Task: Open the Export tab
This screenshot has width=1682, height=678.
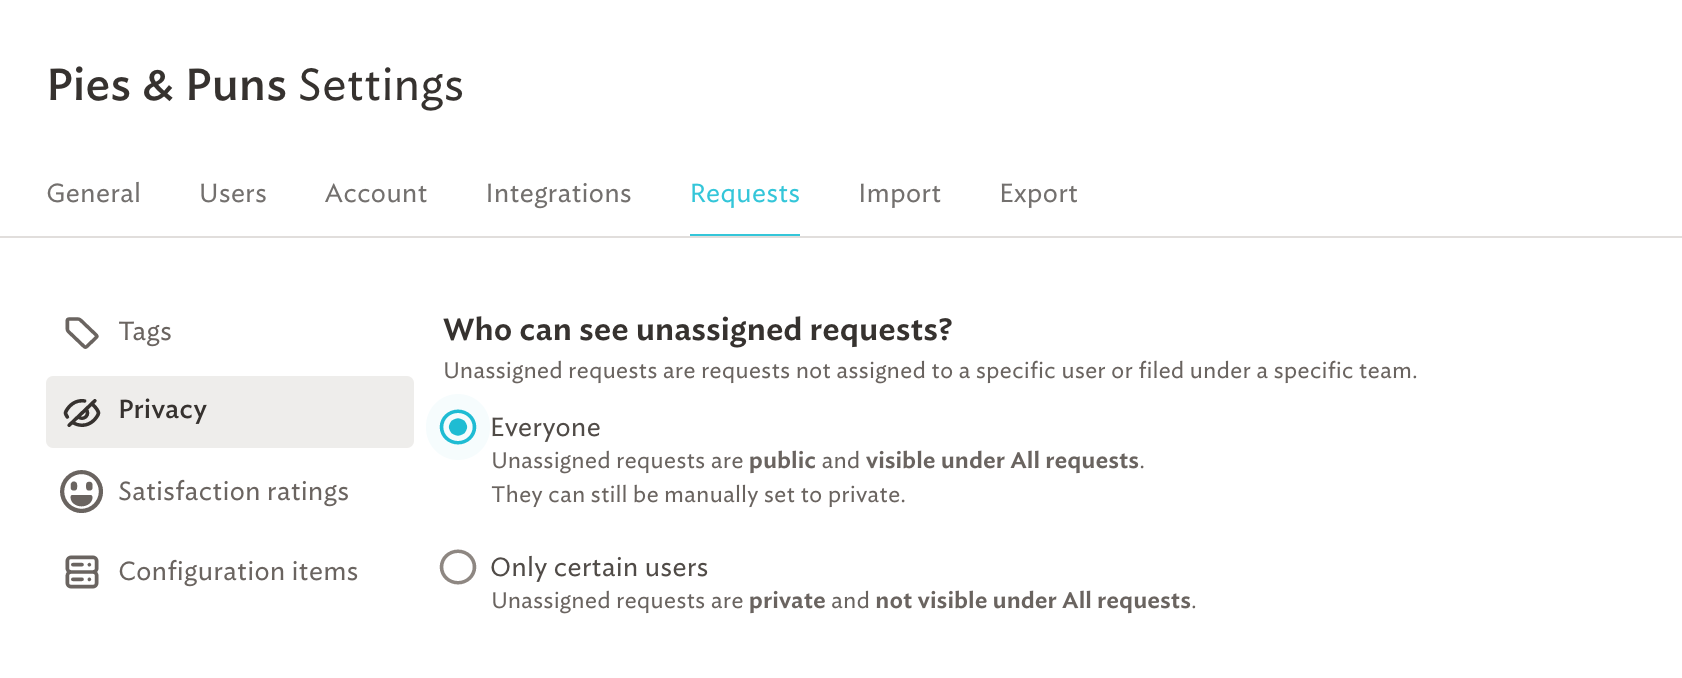Action: point(1039,194)
